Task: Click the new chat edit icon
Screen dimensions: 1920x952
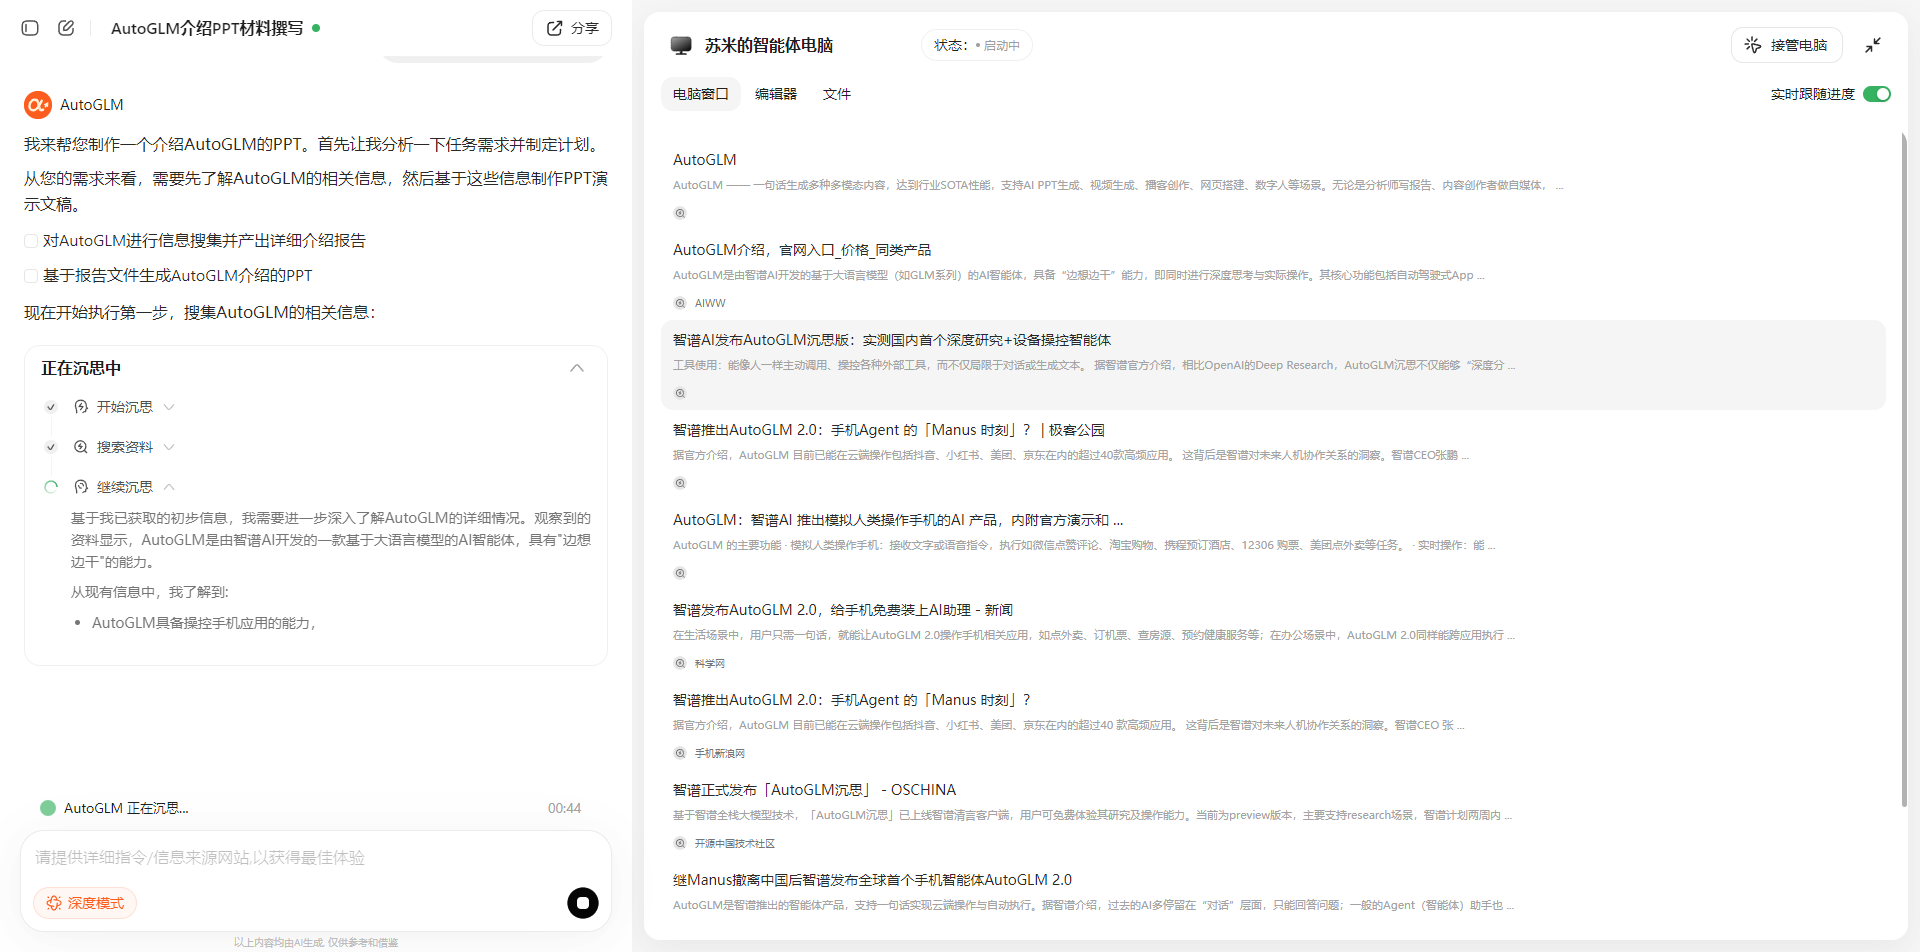Action: click(x=66, y=28)
